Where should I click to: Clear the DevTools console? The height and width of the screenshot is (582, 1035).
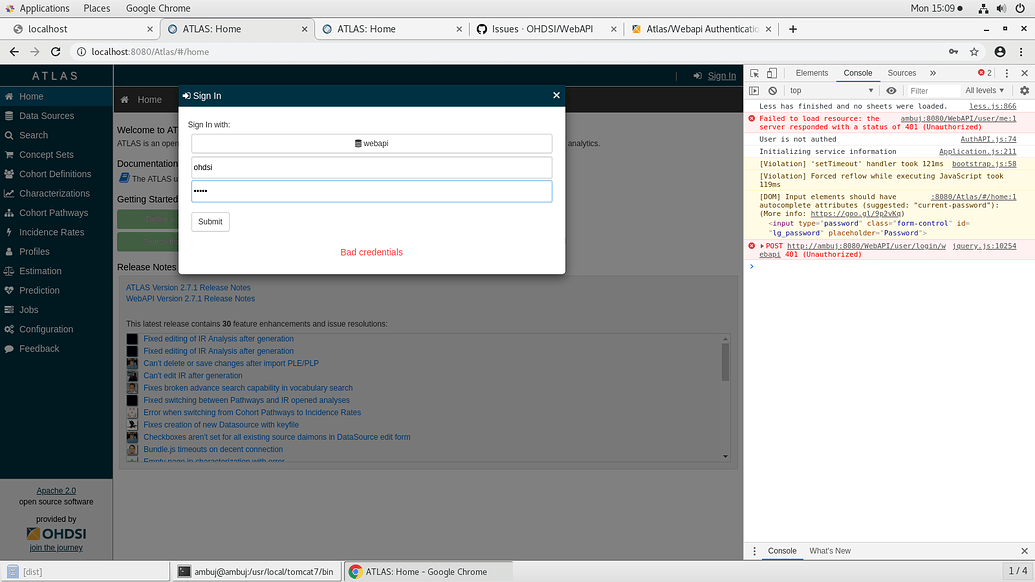[x=773, y=90]
